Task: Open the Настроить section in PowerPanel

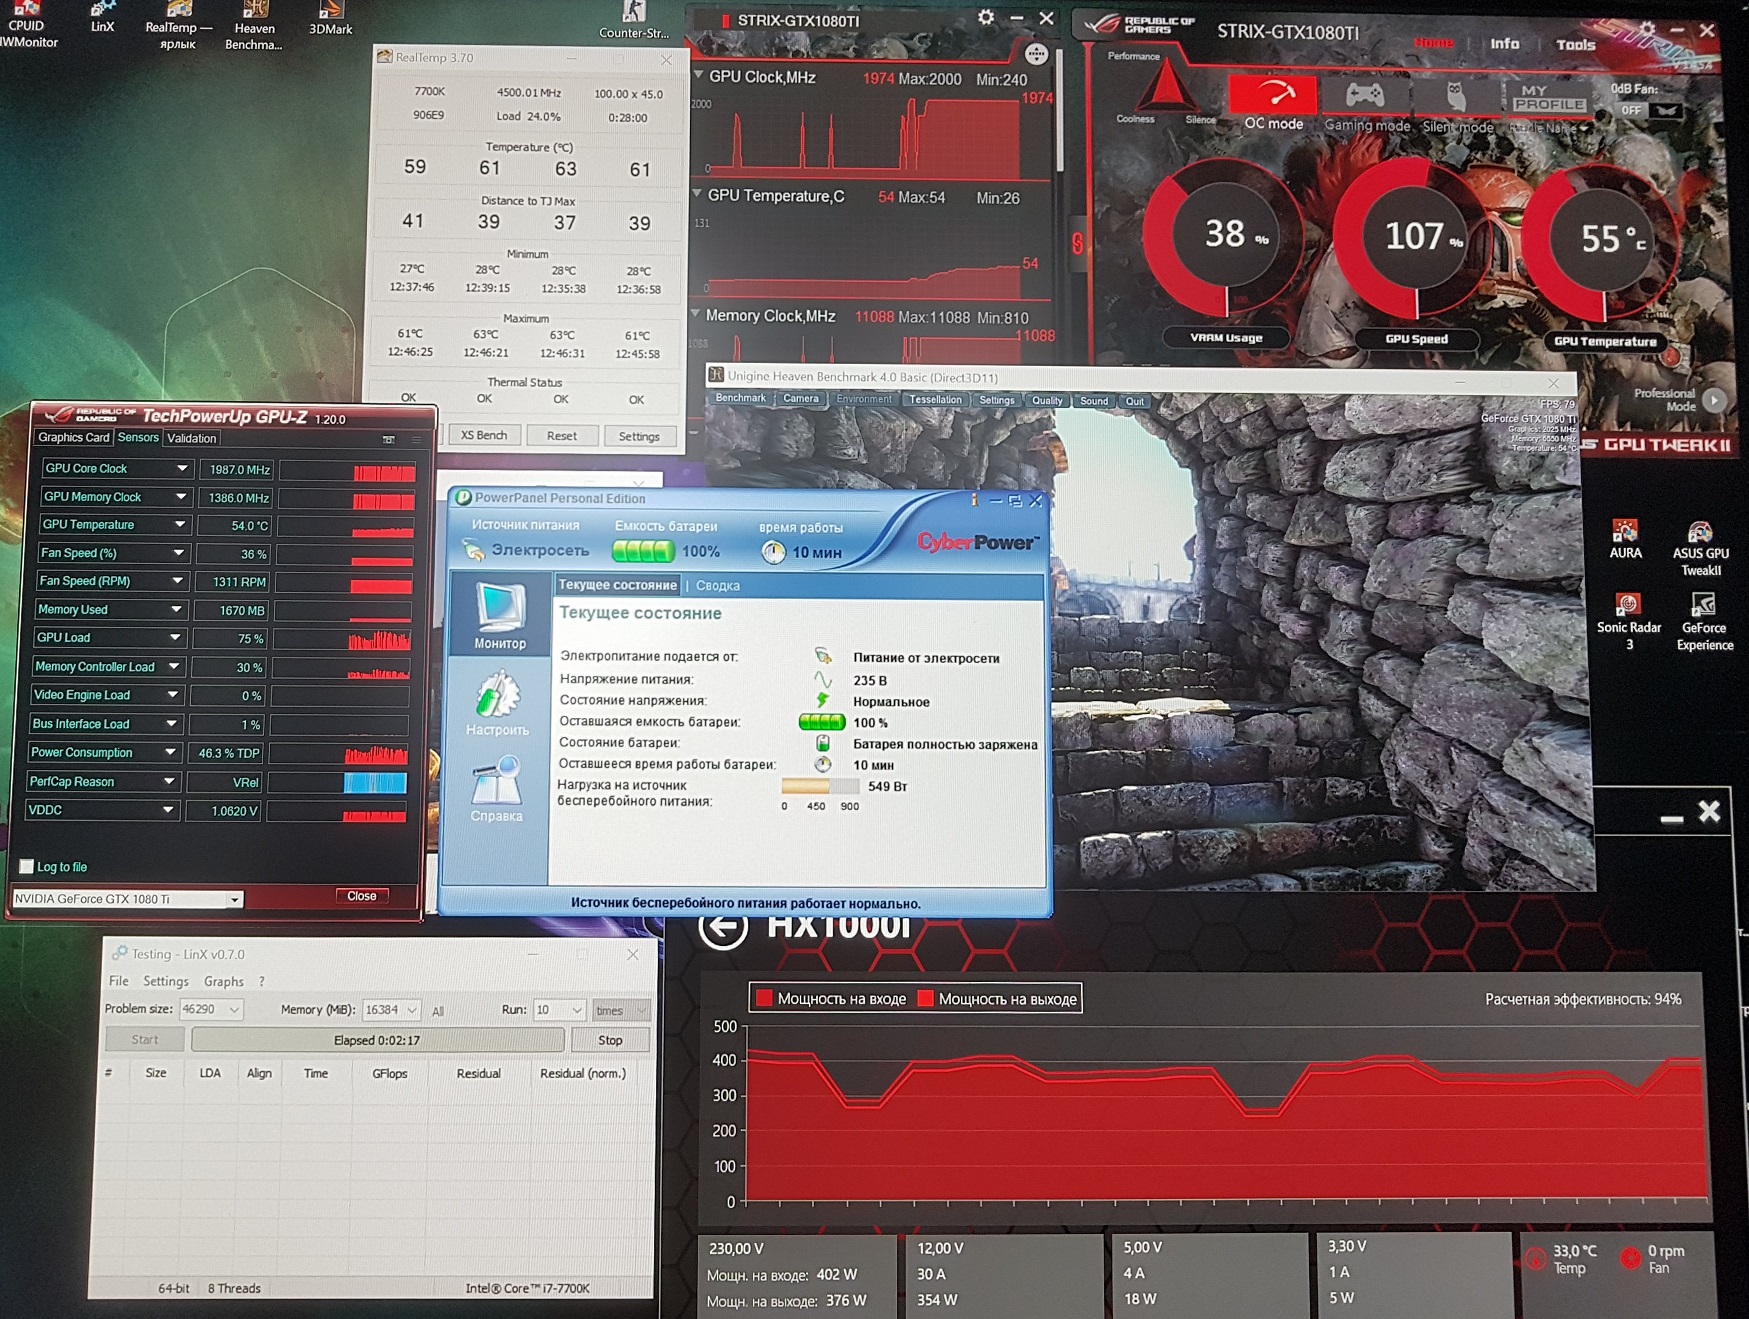Action: pyautogui.click(x=496, y=703)
